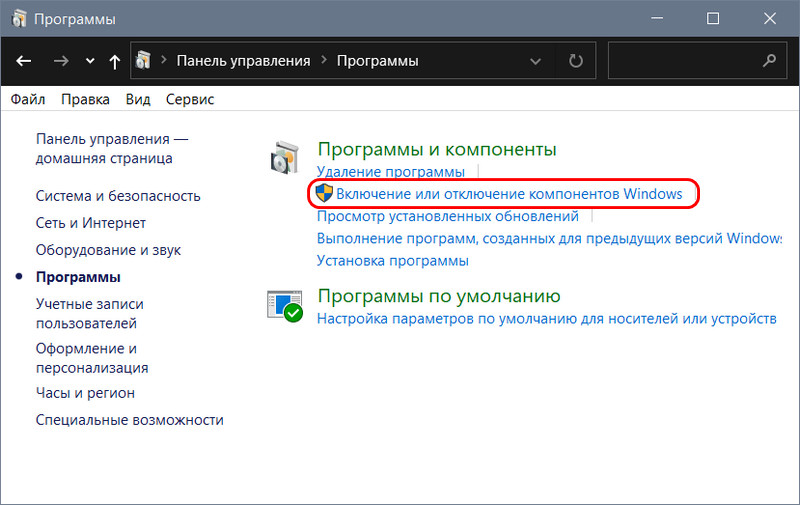The image size is (800, 505).
Task: Refresh the Программы page
Action: pyautogui.click(x=576, y=61)
